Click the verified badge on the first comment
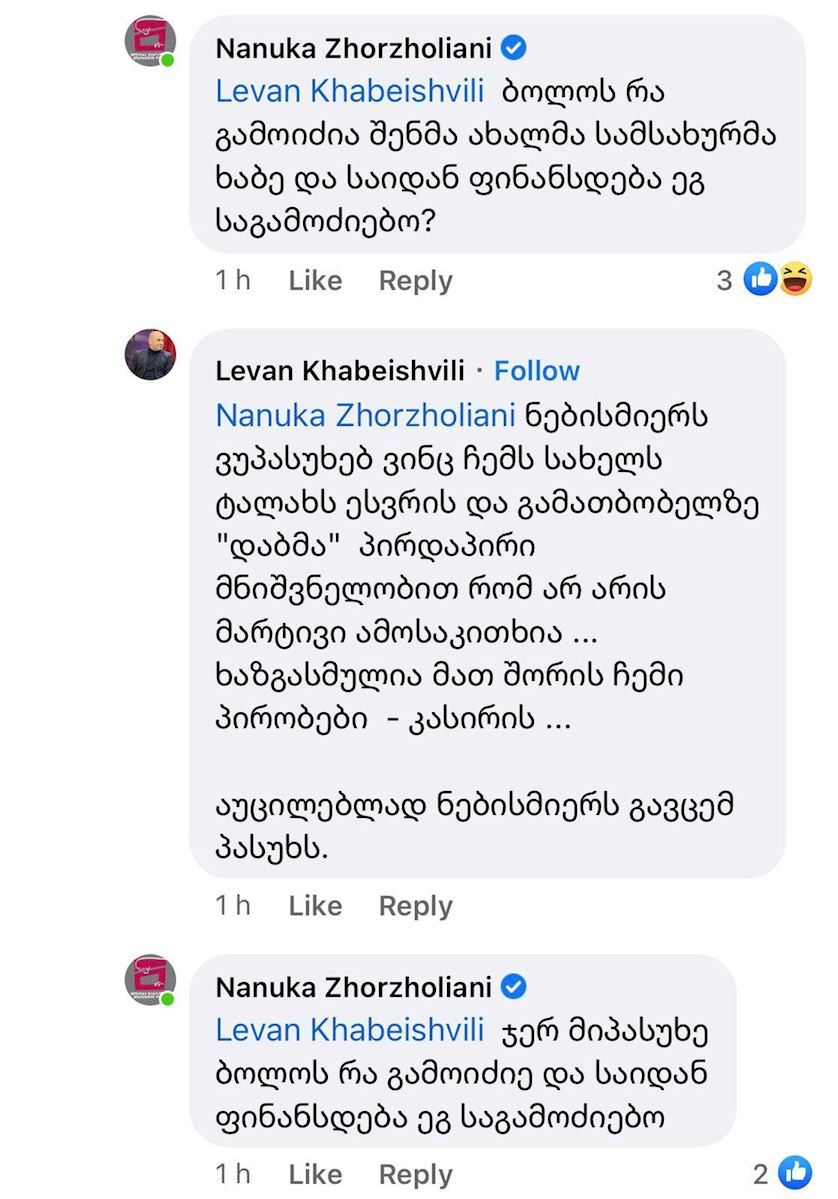The height and width of the screenshot is (1199, 838). point(513,47)
